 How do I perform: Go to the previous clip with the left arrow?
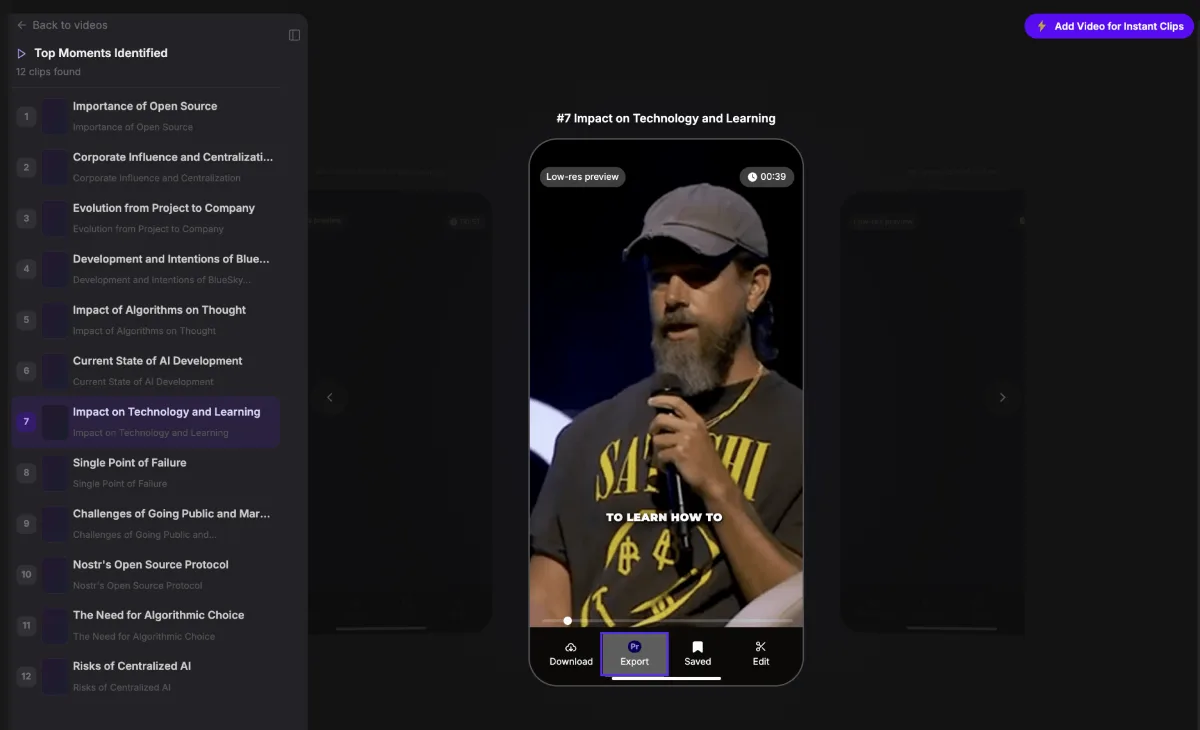point(330,397)
